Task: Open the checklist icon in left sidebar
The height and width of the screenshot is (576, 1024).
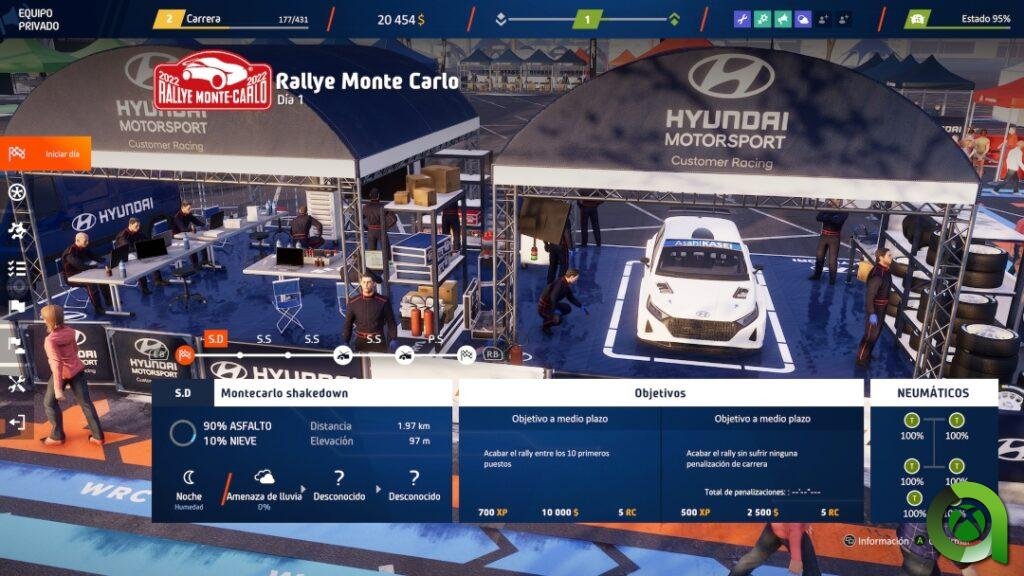Action: point(16,268)
